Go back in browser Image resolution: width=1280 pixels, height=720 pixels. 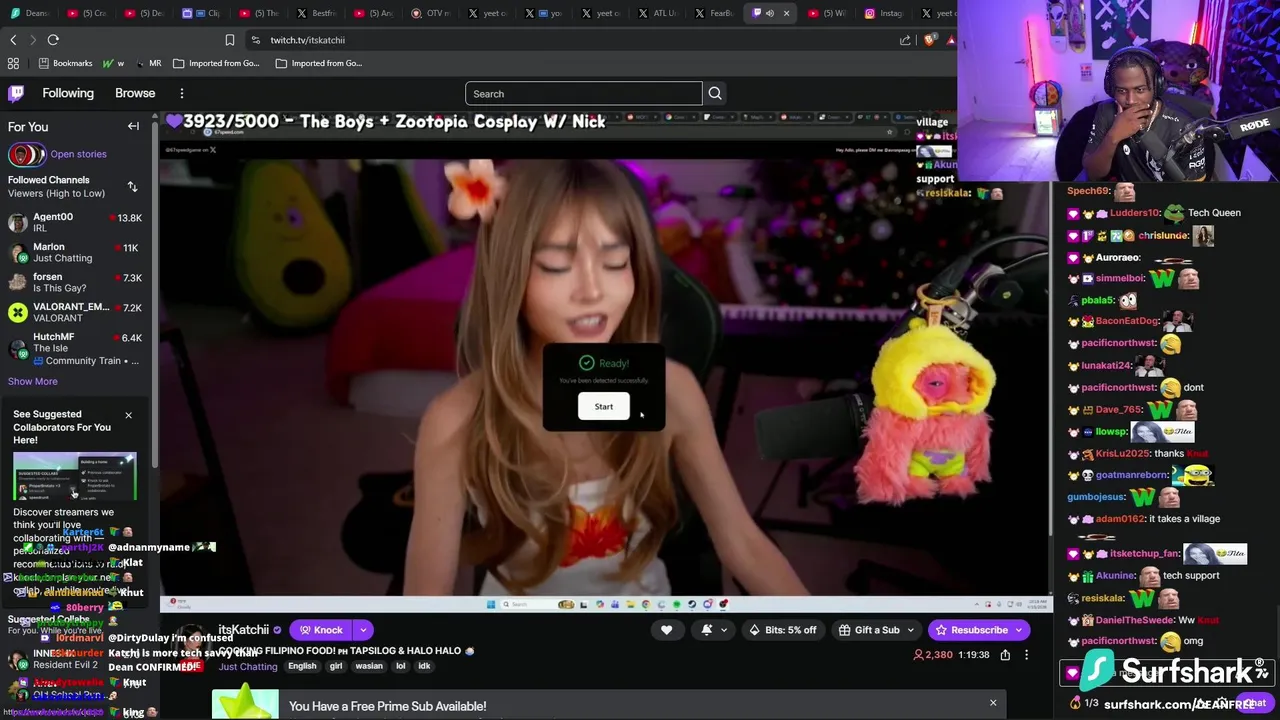click(x=13, y=40)
